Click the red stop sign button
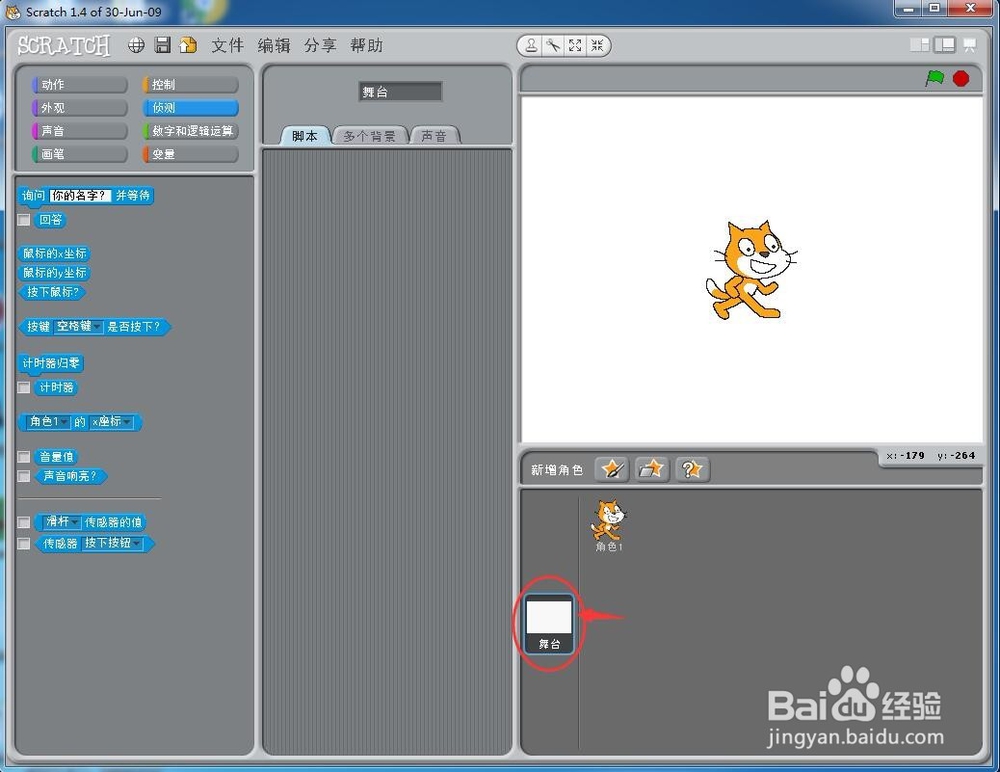The width and height of the screenshot is (1000, 772). (961, 78)
